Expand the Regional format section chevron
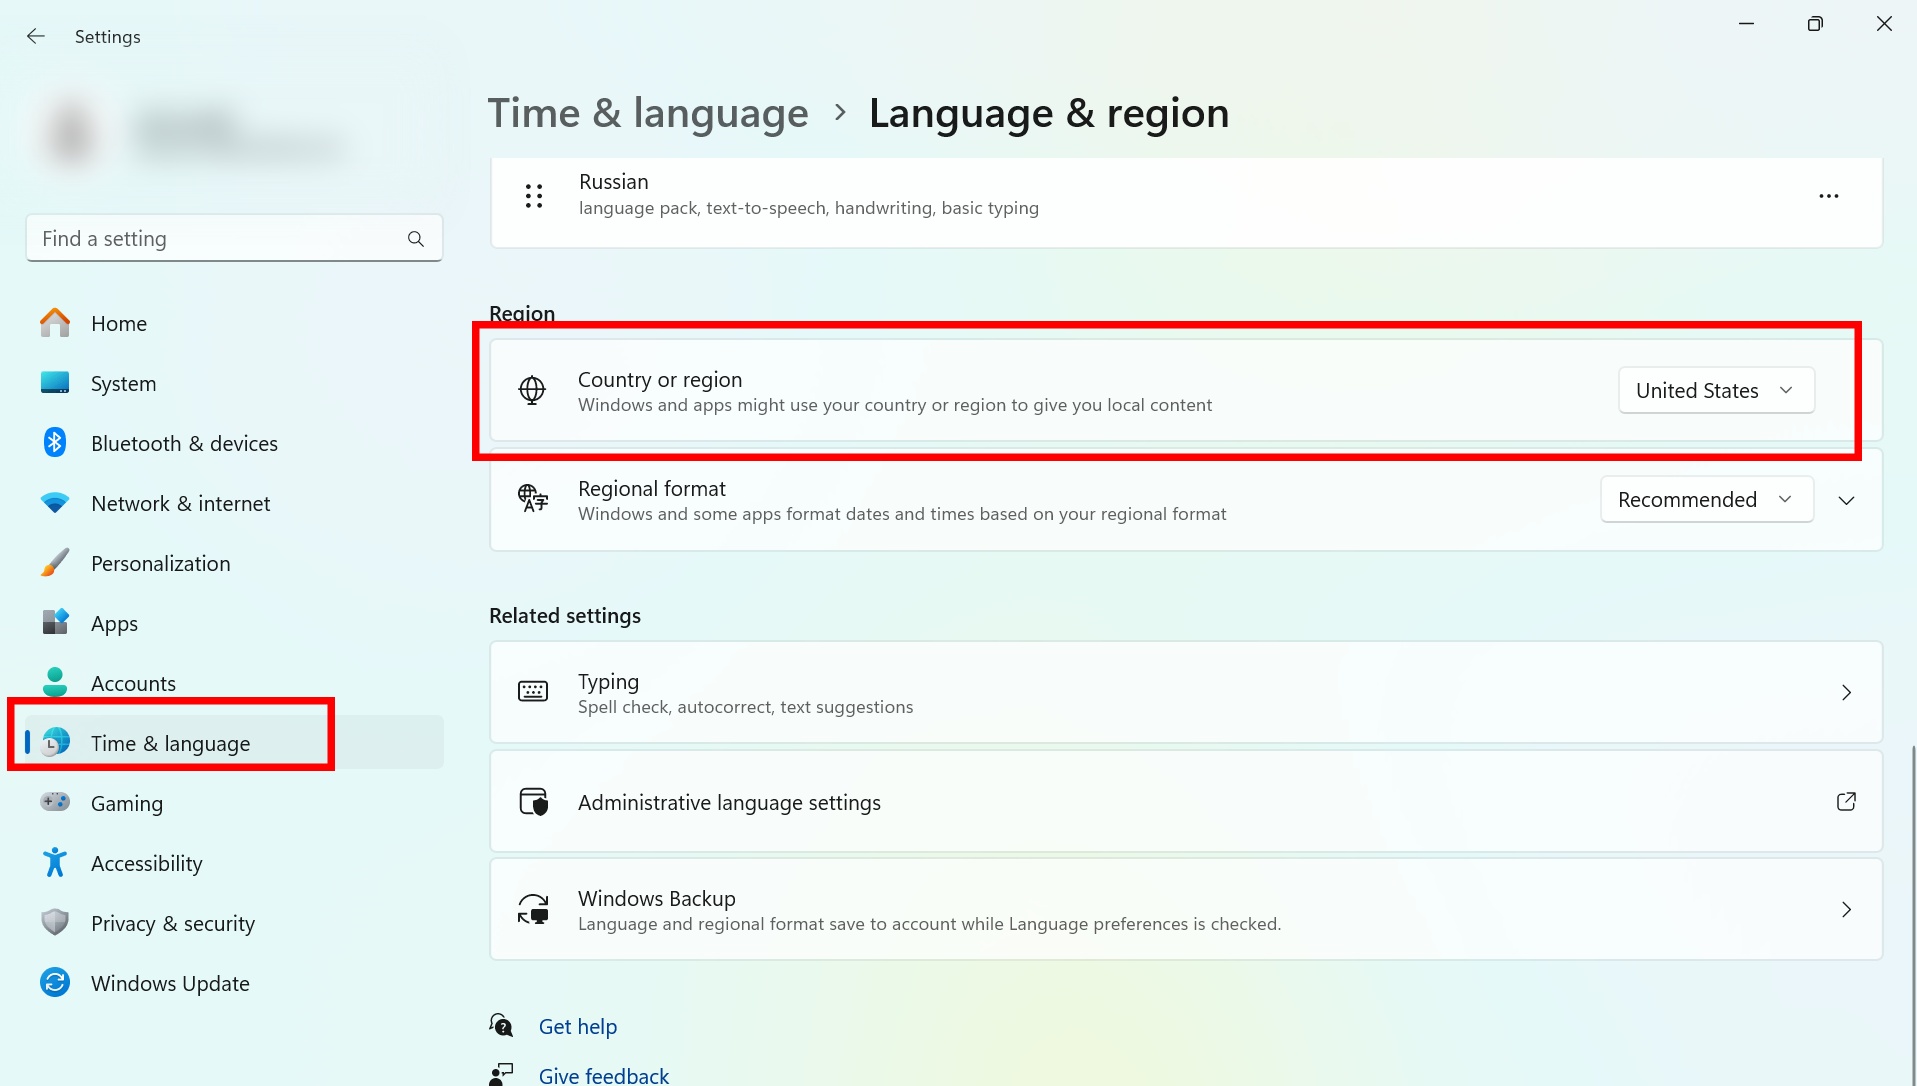 1847,500
